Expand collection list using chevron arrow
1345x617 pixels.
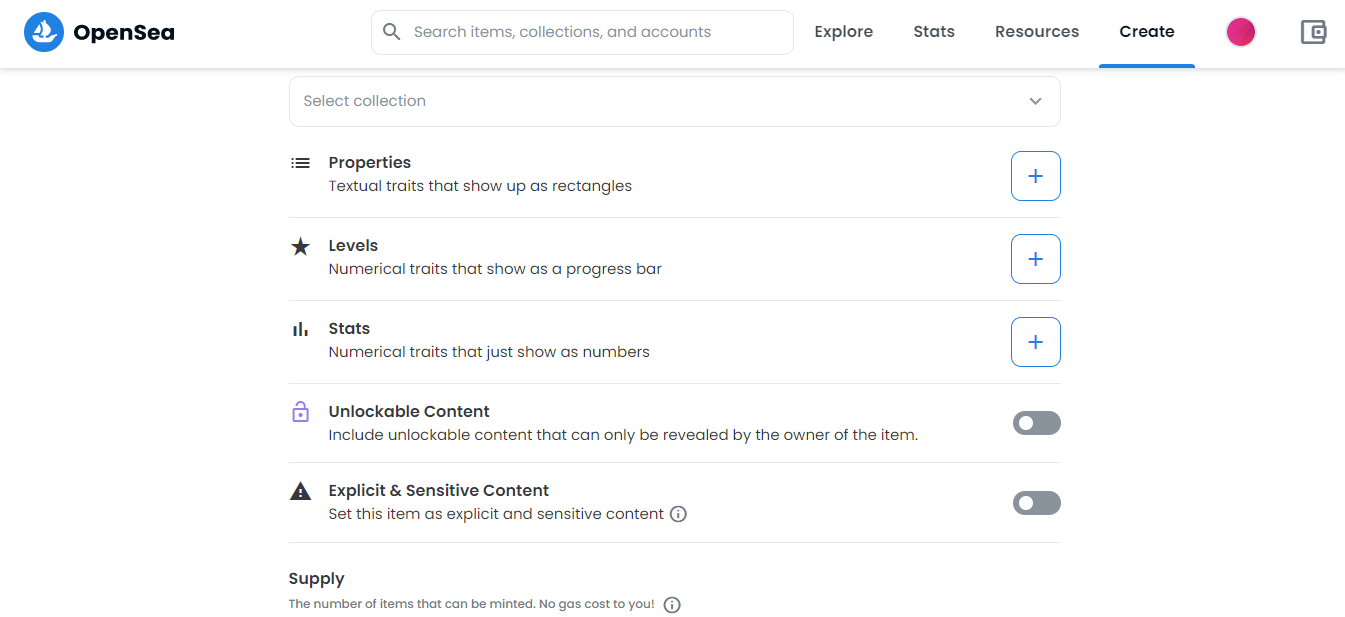(1035, 101)
